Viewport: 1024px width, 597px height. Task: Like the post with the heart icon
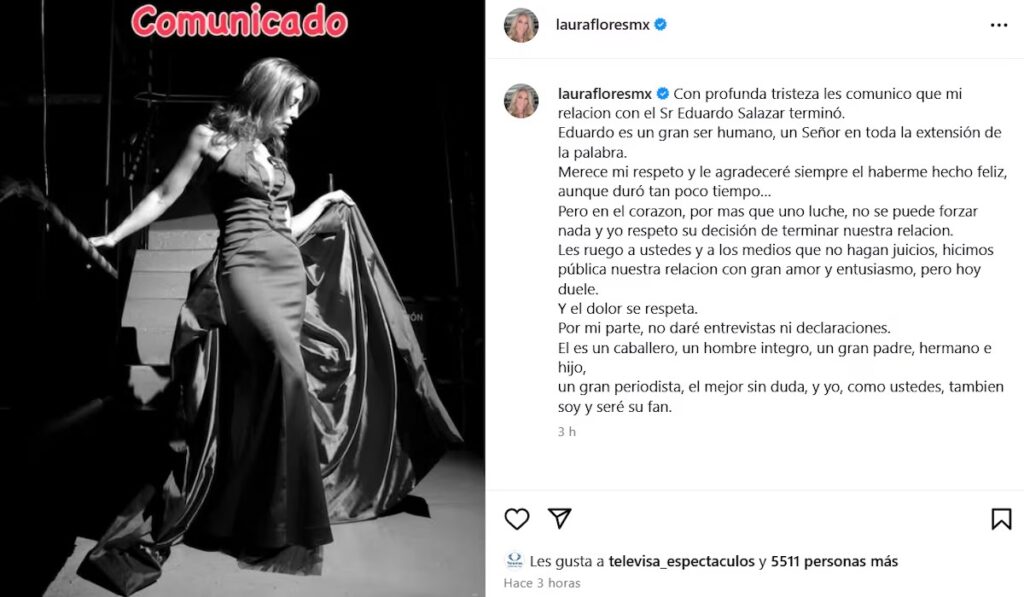[517, 519]
